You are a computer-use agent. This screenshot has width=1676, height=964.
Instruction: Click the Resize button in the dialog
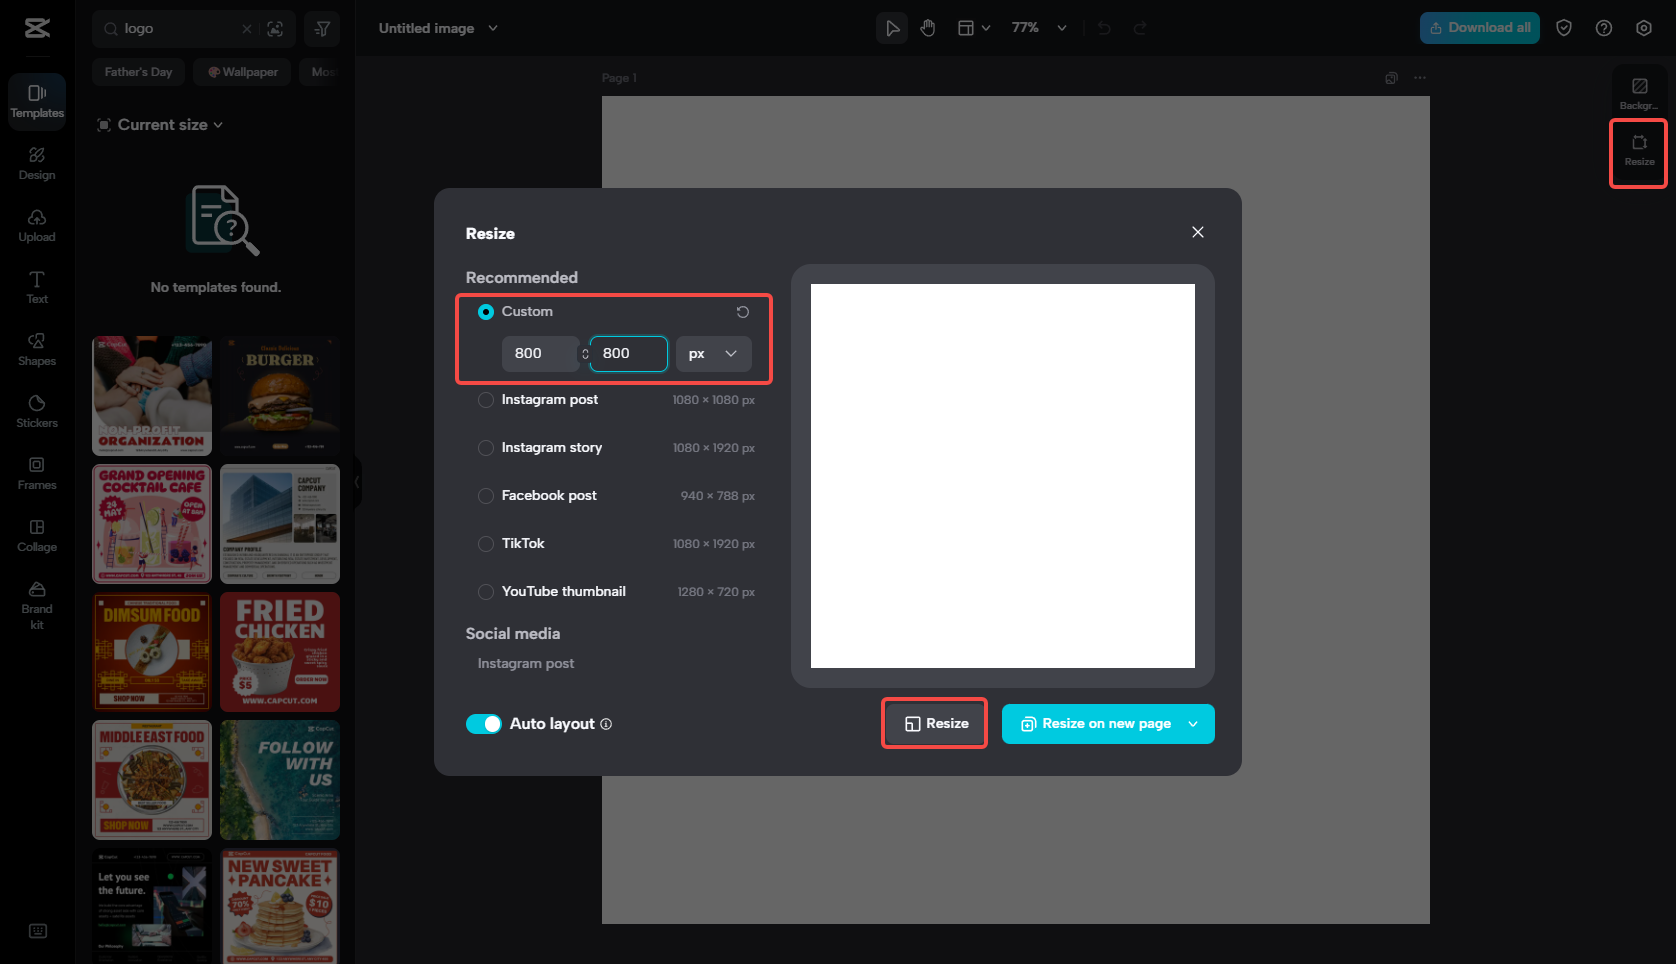[x=933, y=723]
